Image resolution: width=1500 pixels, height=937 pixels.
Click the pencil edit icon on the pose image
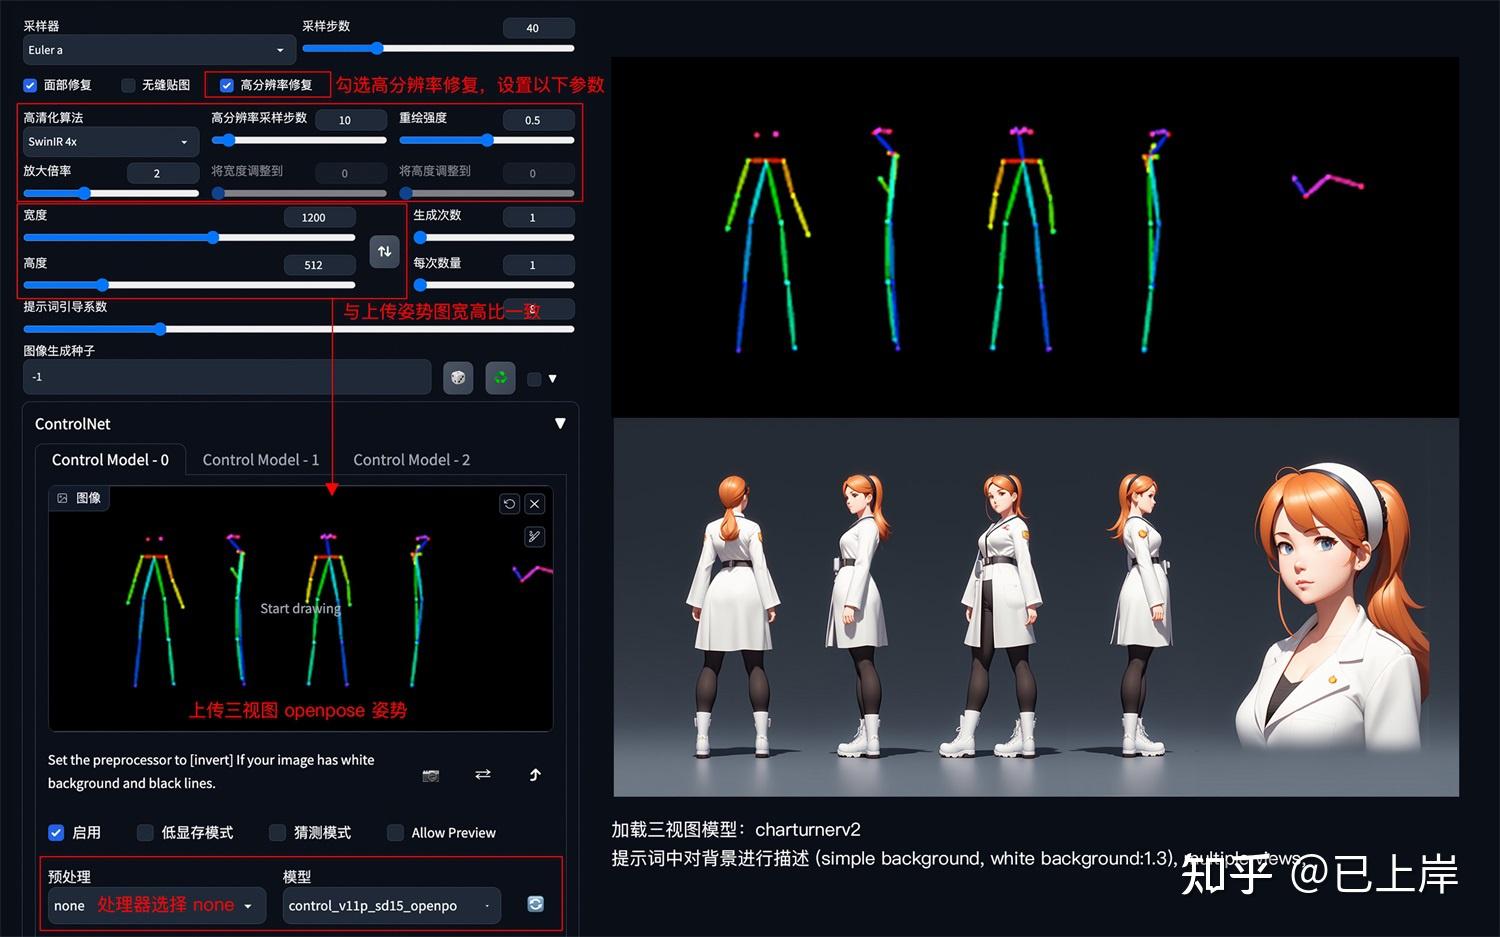[x=534, y=537]
